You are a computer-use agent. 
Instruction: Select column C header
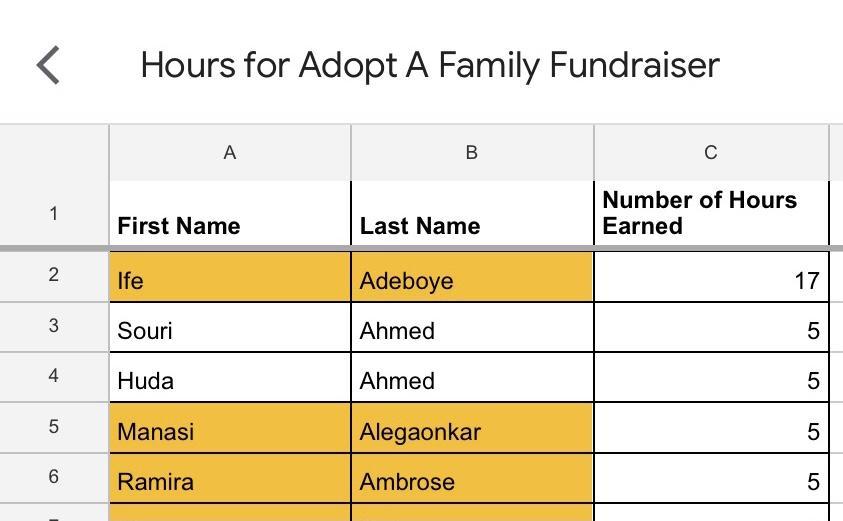[710, 153]
